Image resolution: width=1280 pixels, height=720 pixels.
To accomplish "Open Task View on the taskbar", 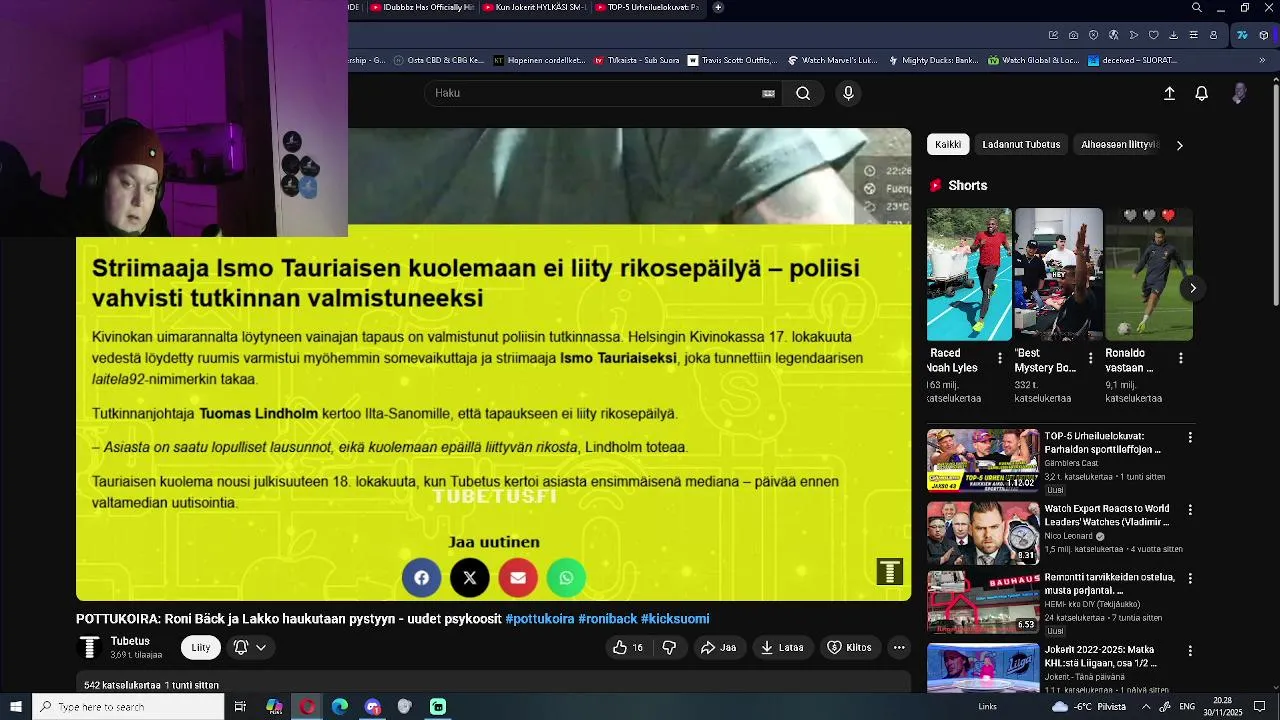I will (x=240, y=707).
